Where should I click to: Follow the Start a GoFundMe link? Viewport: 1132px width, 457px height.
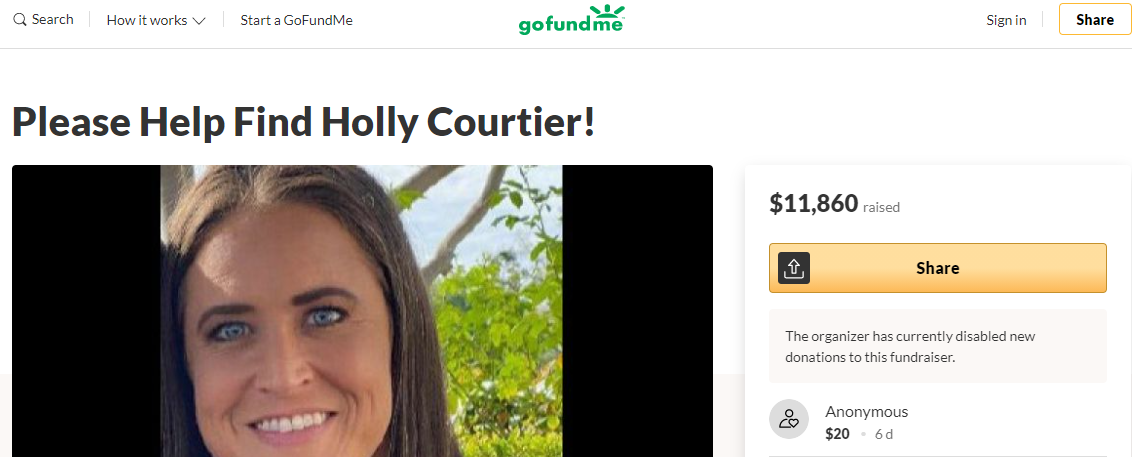point(297,20)
